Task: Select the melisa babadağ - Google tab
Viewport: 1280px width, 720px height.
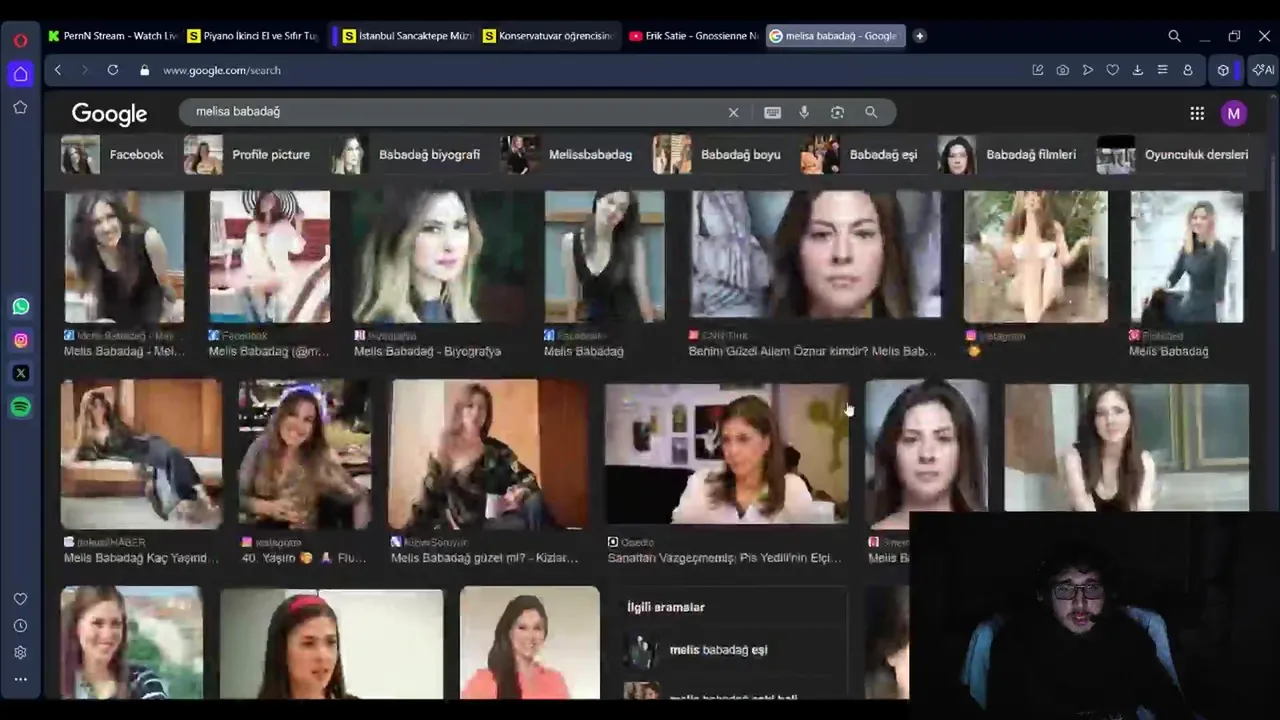Action: point(835,36)
